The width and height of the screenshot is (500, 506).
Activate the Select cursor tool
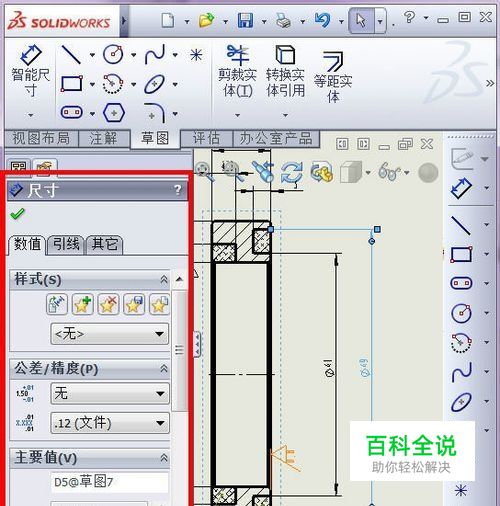[361, 21]
